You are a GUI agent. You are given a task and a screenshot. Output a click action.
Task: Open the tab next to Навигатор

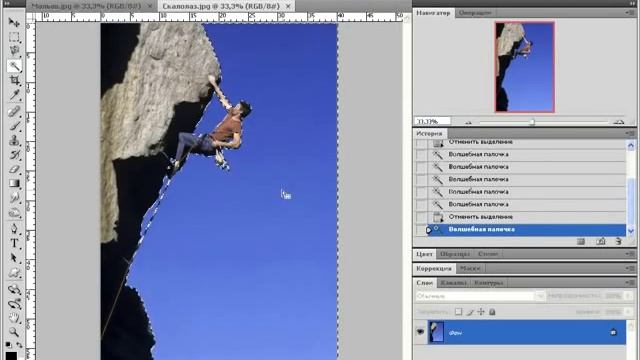pos(474,13)
